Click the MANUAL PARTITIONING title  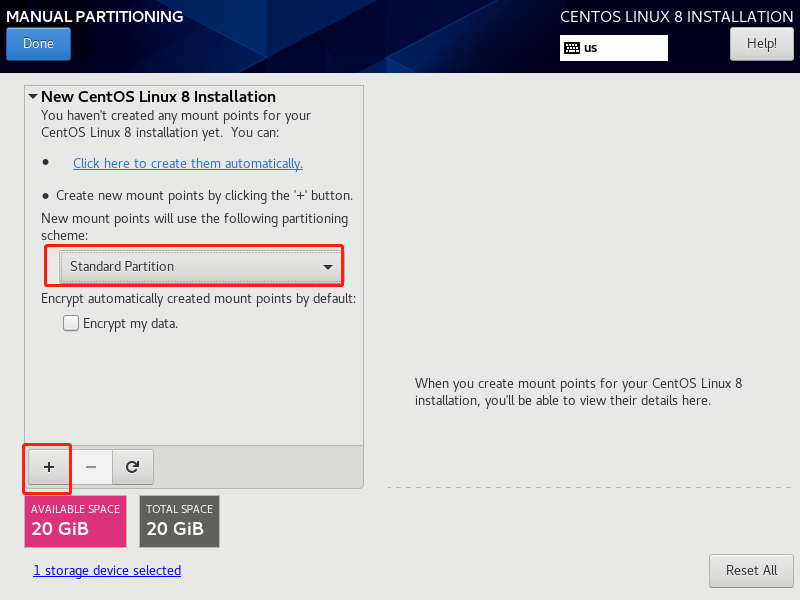point(95,16)
